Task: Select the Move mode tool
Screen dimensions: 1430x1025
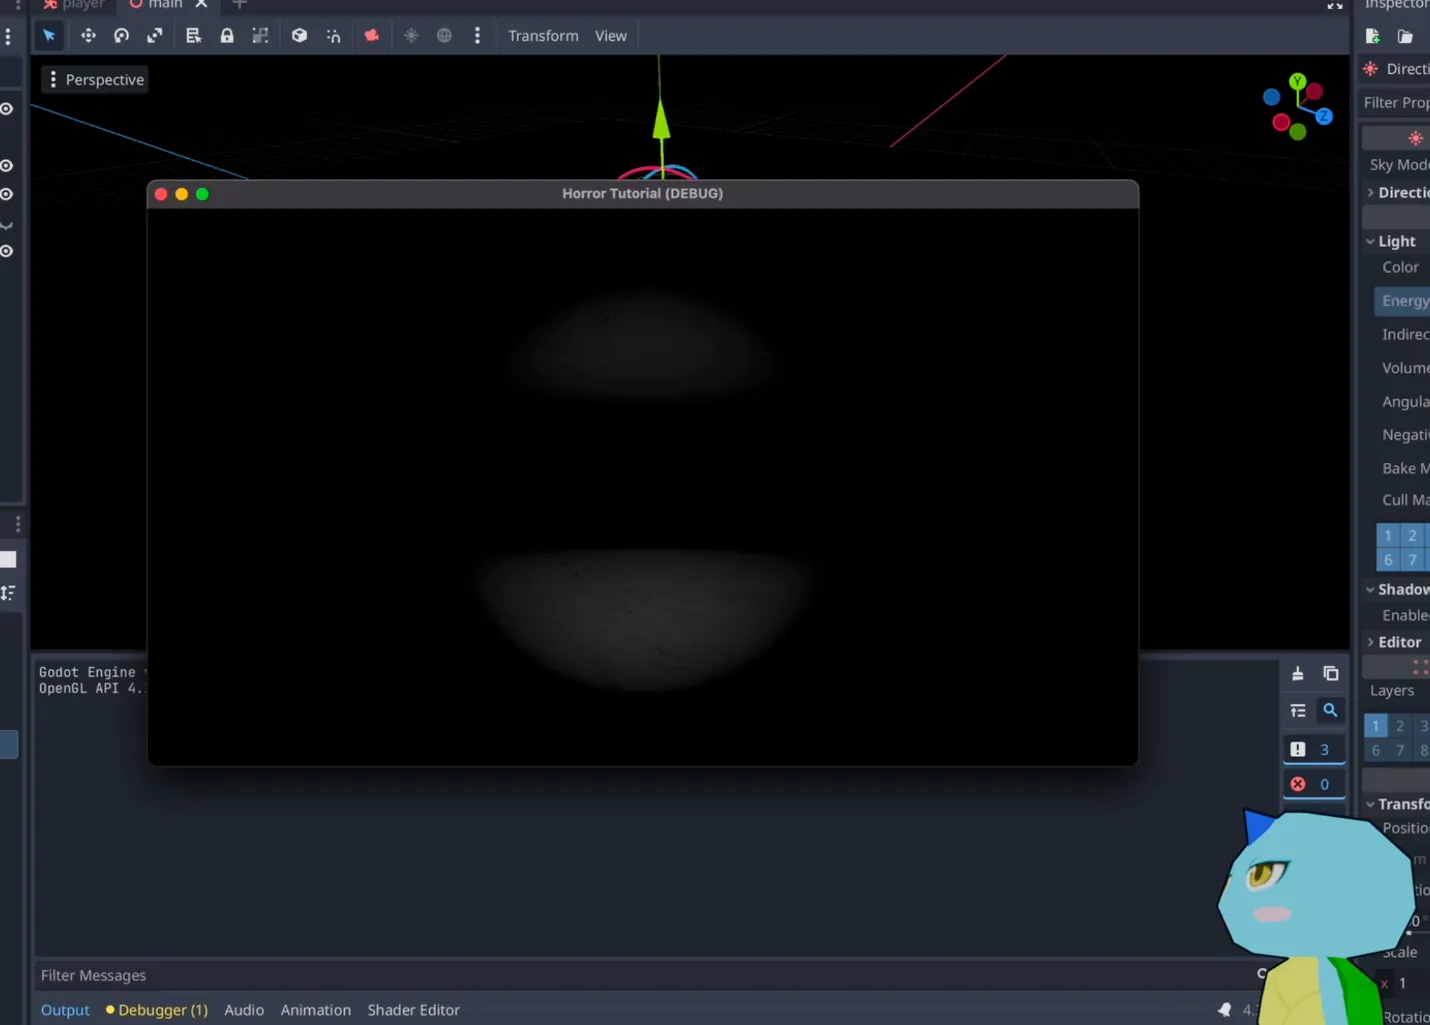Action: click(88, 36)
